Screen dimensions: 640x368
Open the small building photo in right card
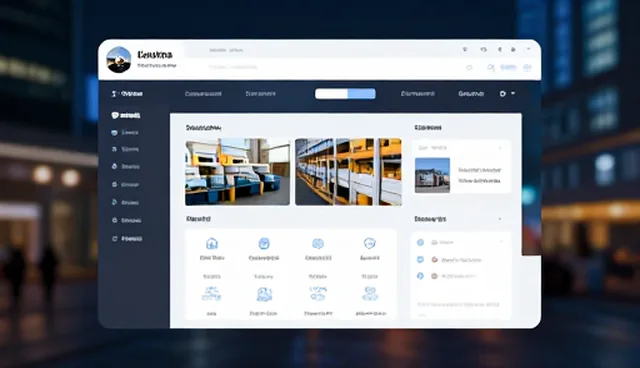432,175
